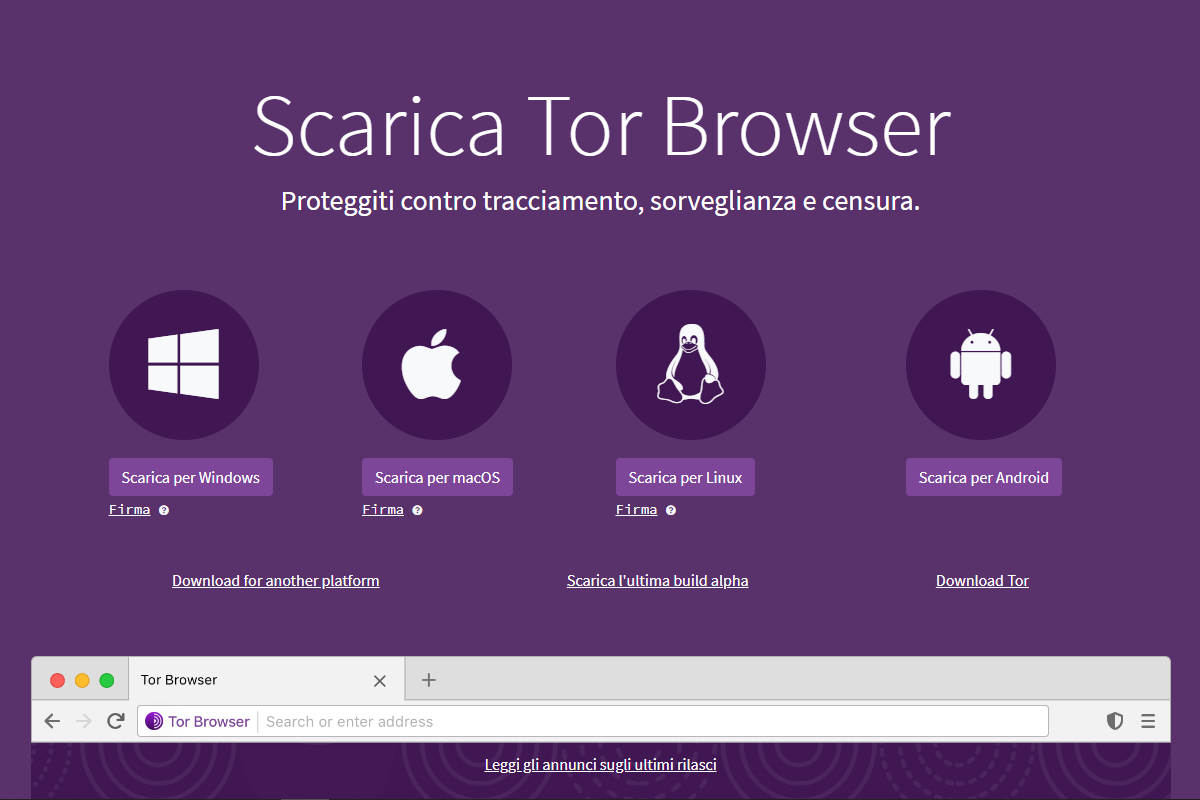Click the reload page icon
The width and height of the screenshot is (1200, 800).
click(116, 721)
